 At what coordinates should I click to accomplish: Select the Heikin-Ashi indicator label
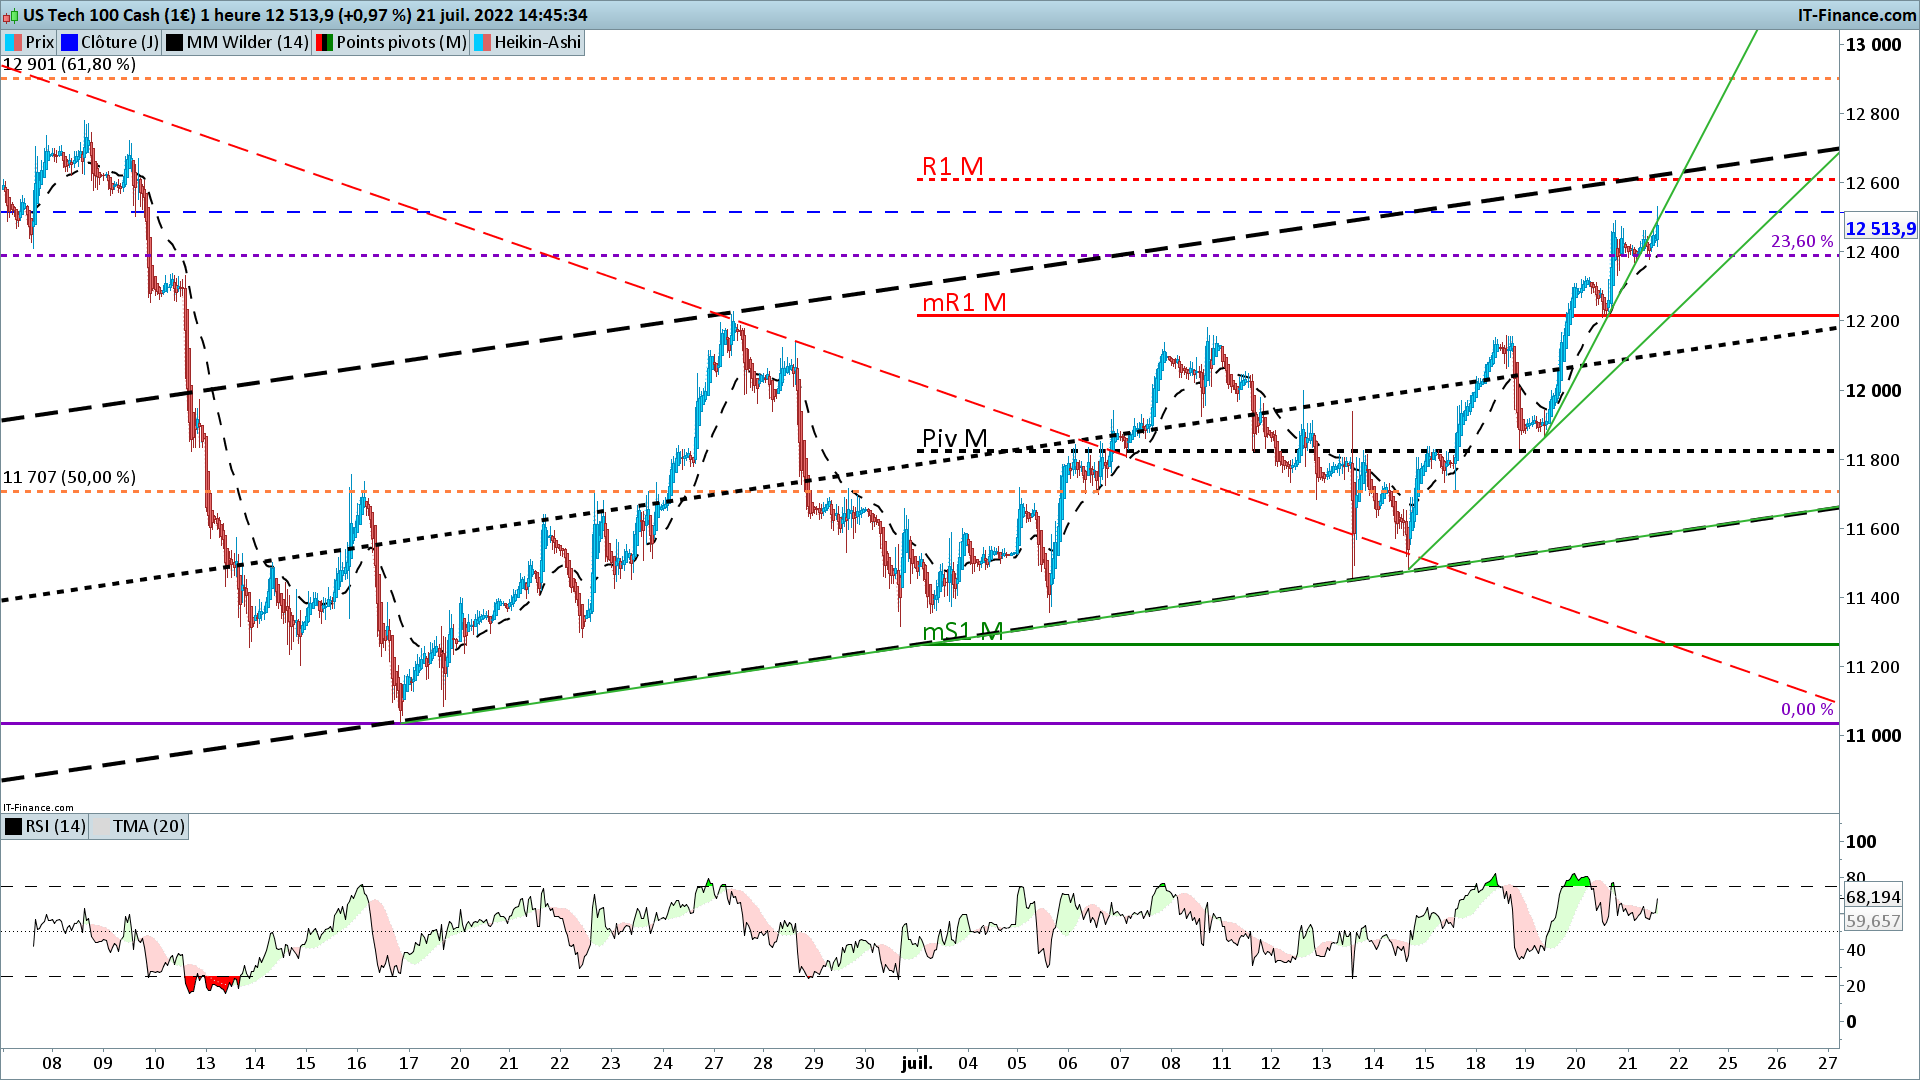point(537,42)
